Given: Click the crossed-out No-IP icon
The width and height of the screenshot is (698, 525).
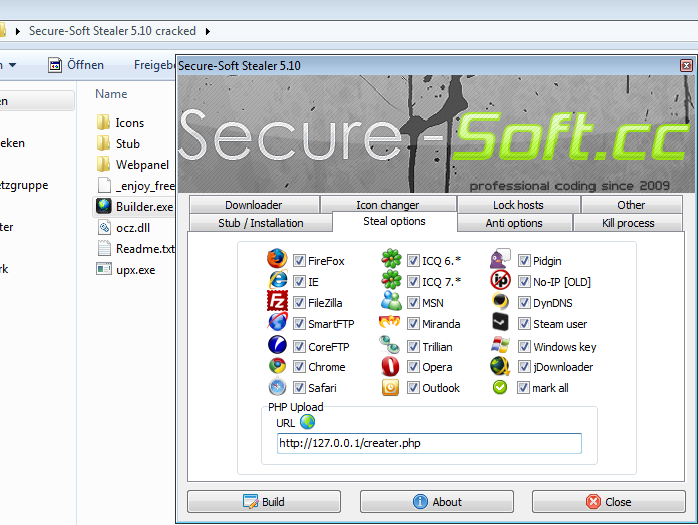Looking at the screenshot, I should click(x=500, y=280).
